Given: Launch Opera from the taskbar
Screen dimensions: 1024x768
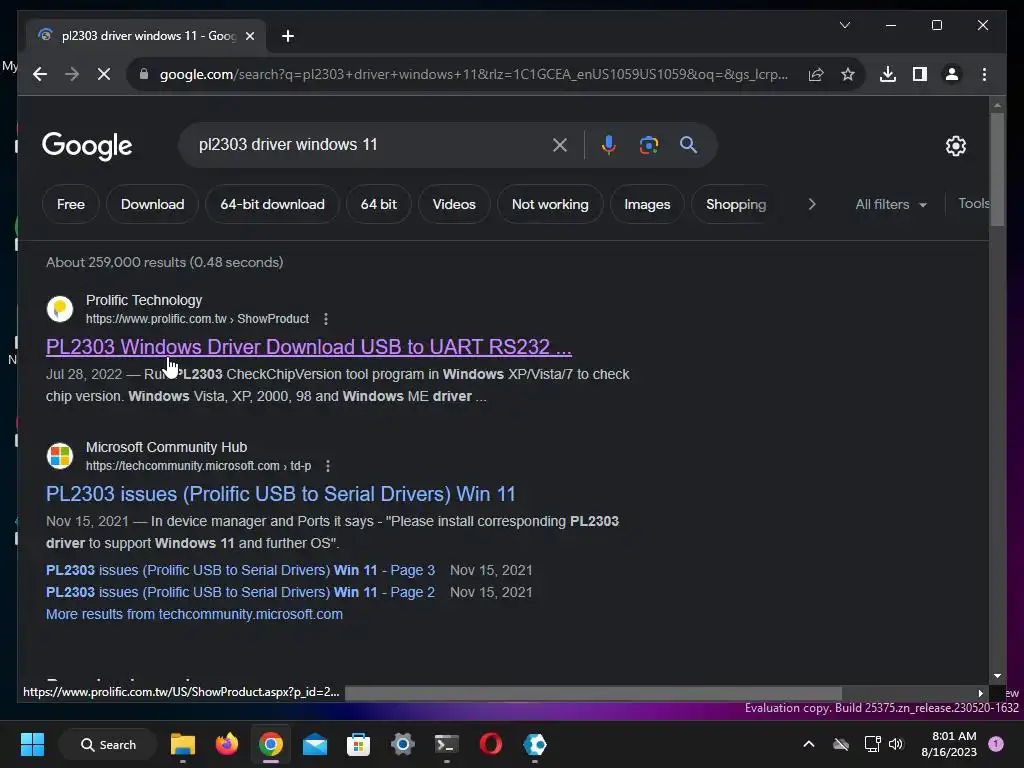Looking at the screenshot, I should 490,744.
